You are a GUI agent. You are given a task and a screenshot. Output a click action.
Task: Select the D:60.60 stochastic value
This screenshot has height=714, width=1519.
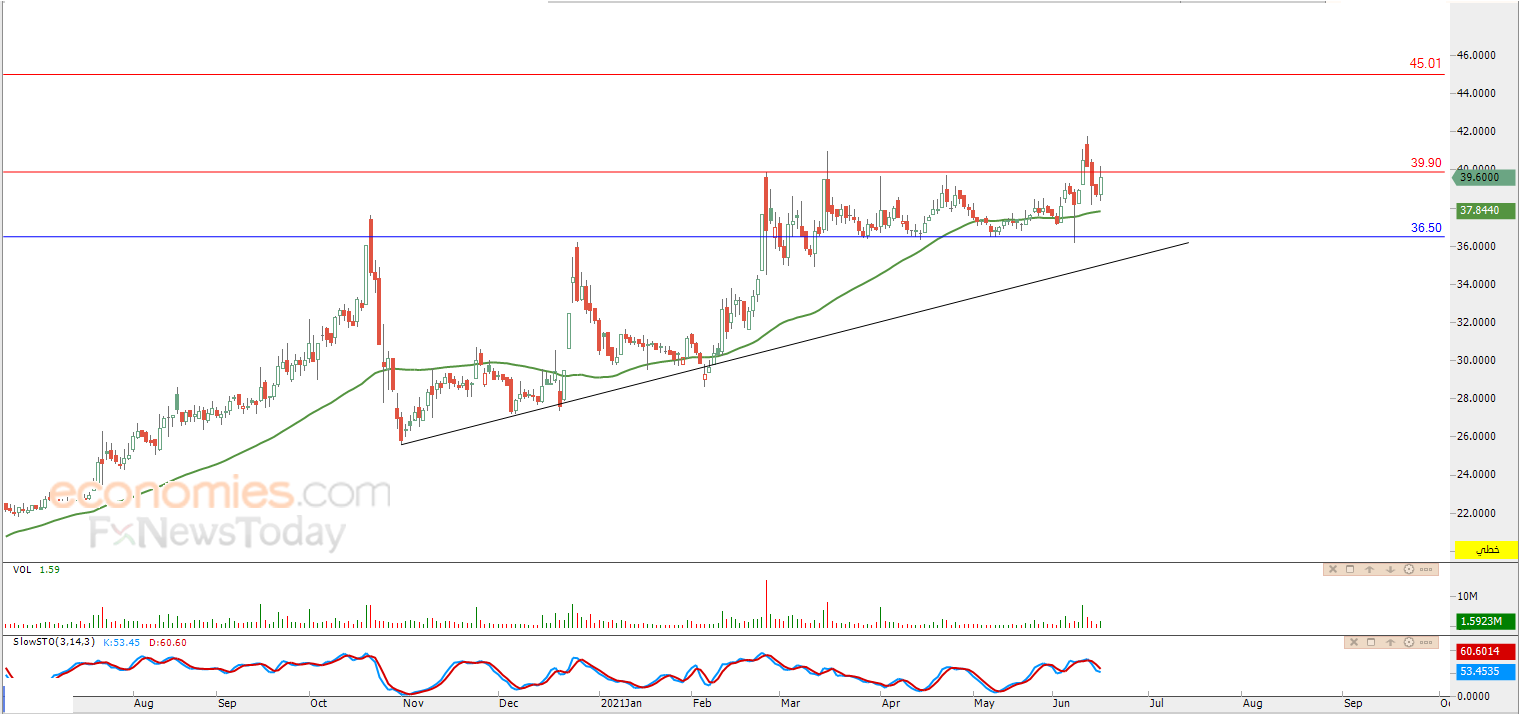(168, 642)
